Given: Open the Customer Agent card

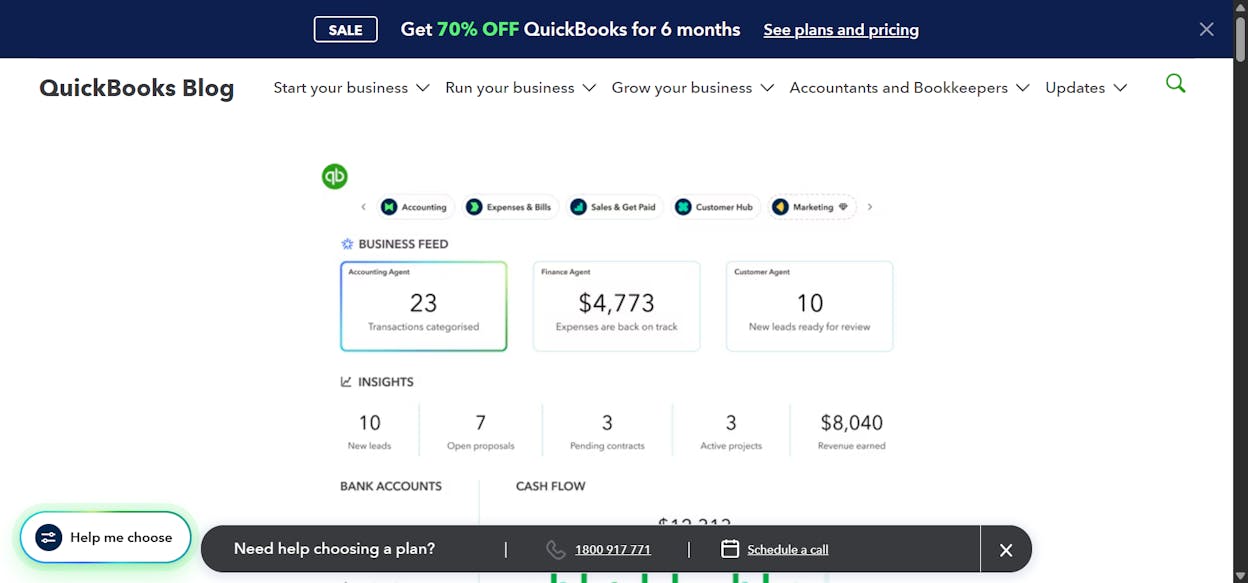Looking at the screenshot, I should [809, 306].
